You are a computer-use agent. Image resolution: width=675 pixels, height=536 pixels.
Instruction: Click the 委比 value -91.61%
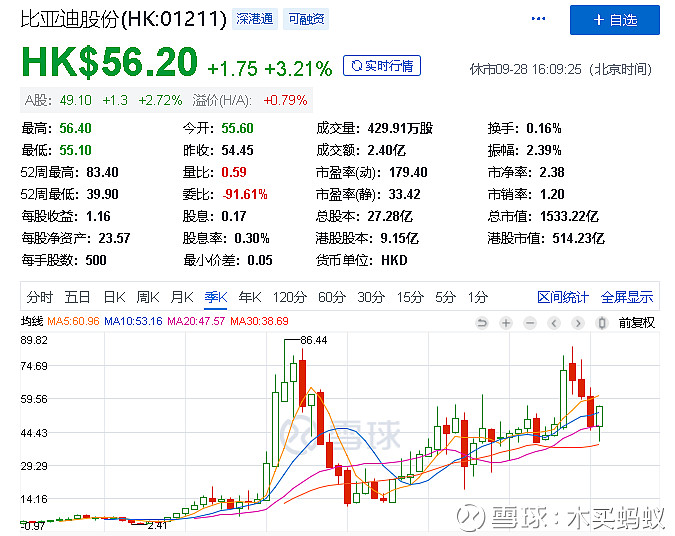[245, 194]
